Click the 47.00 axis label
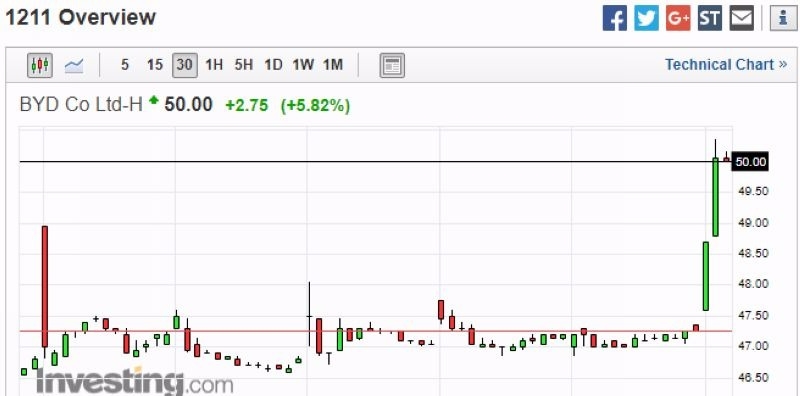 pos(753,346)
